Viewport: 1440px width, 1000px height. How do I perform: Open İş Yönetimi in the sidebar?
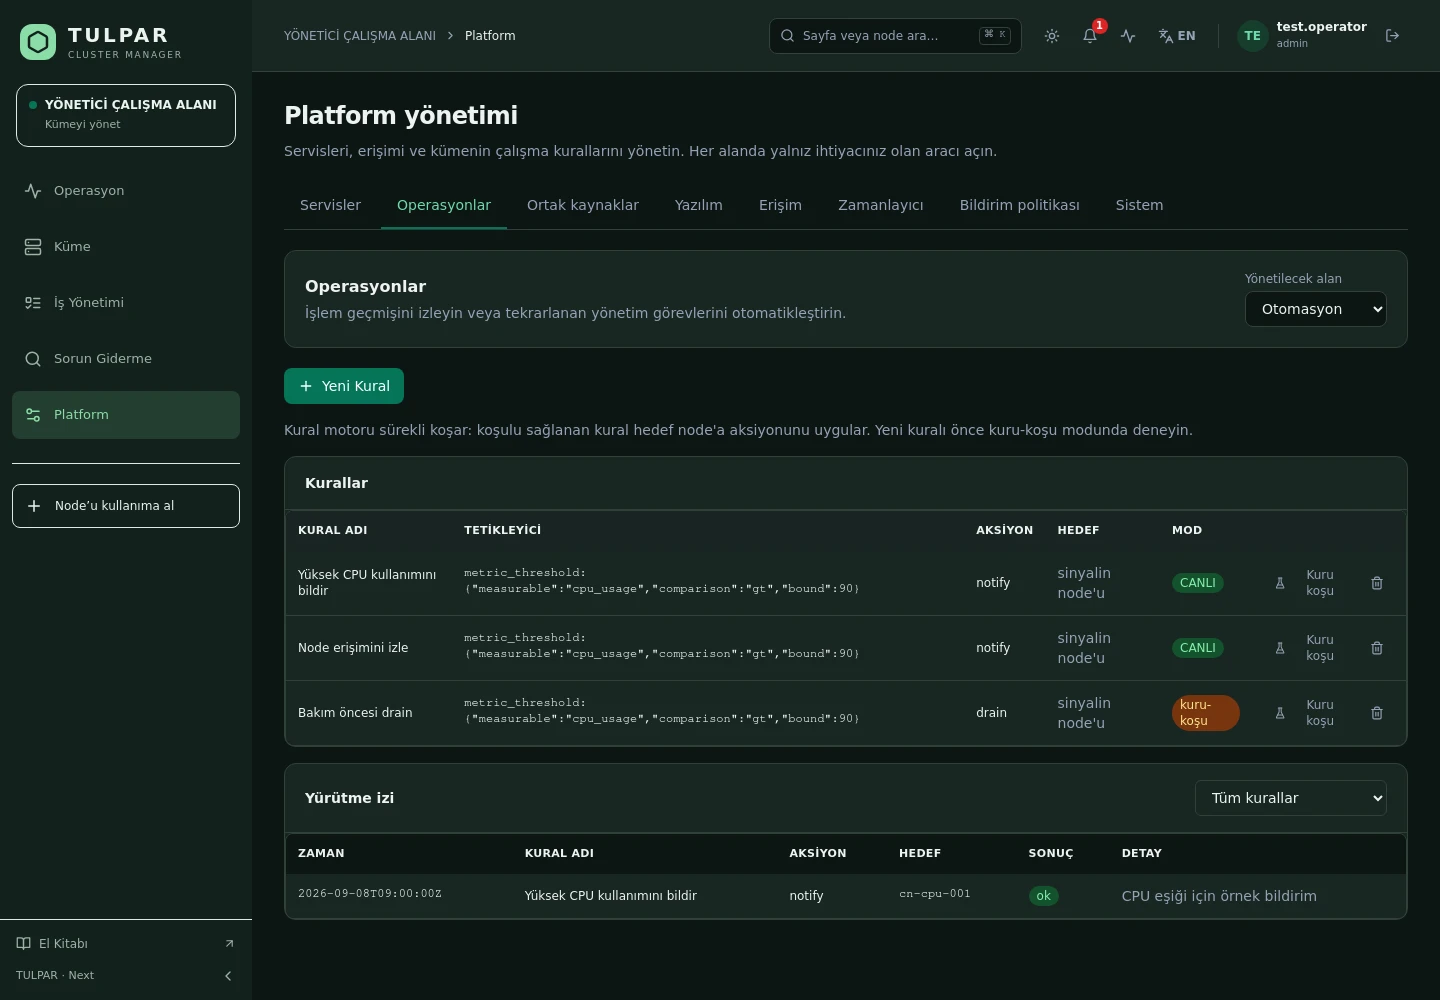(x=126, y=303)
